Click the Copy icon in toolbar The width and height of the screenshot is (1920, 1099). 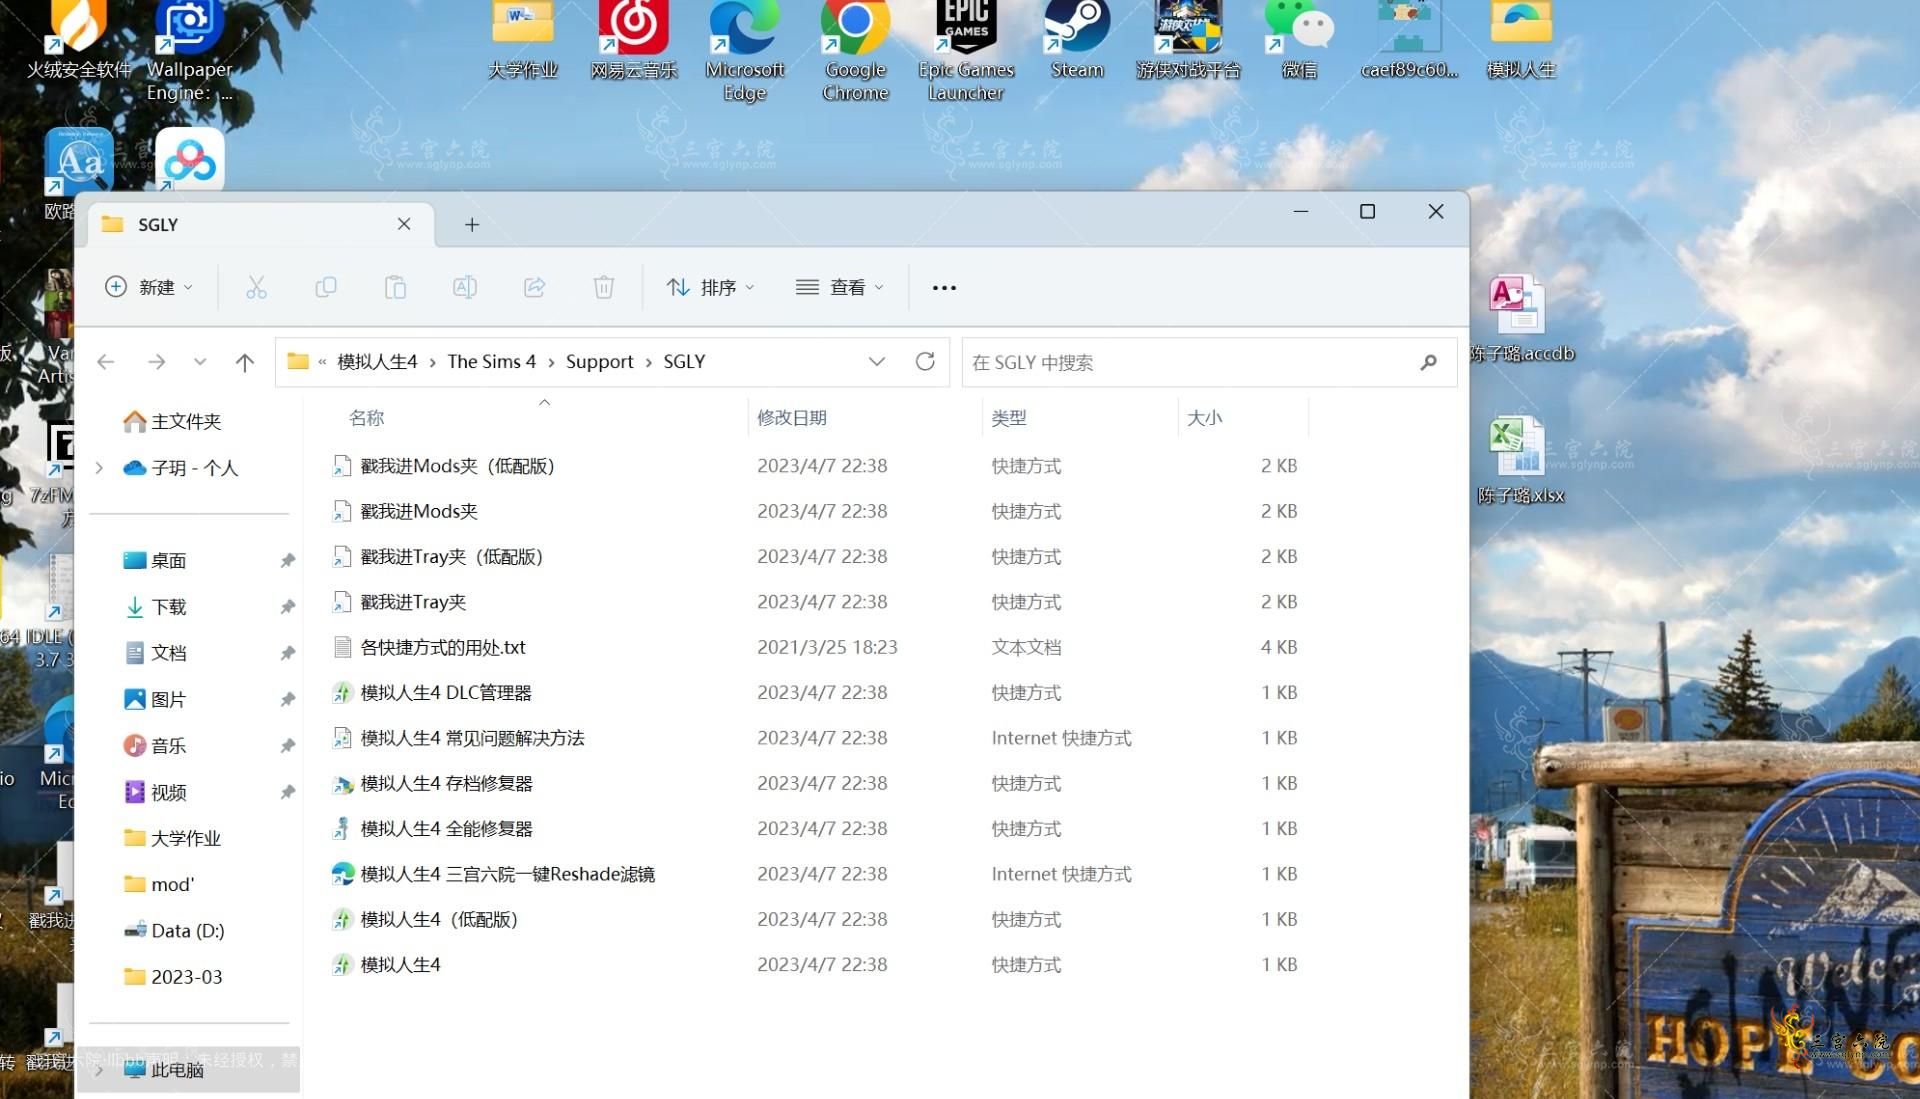coord(326,287)
